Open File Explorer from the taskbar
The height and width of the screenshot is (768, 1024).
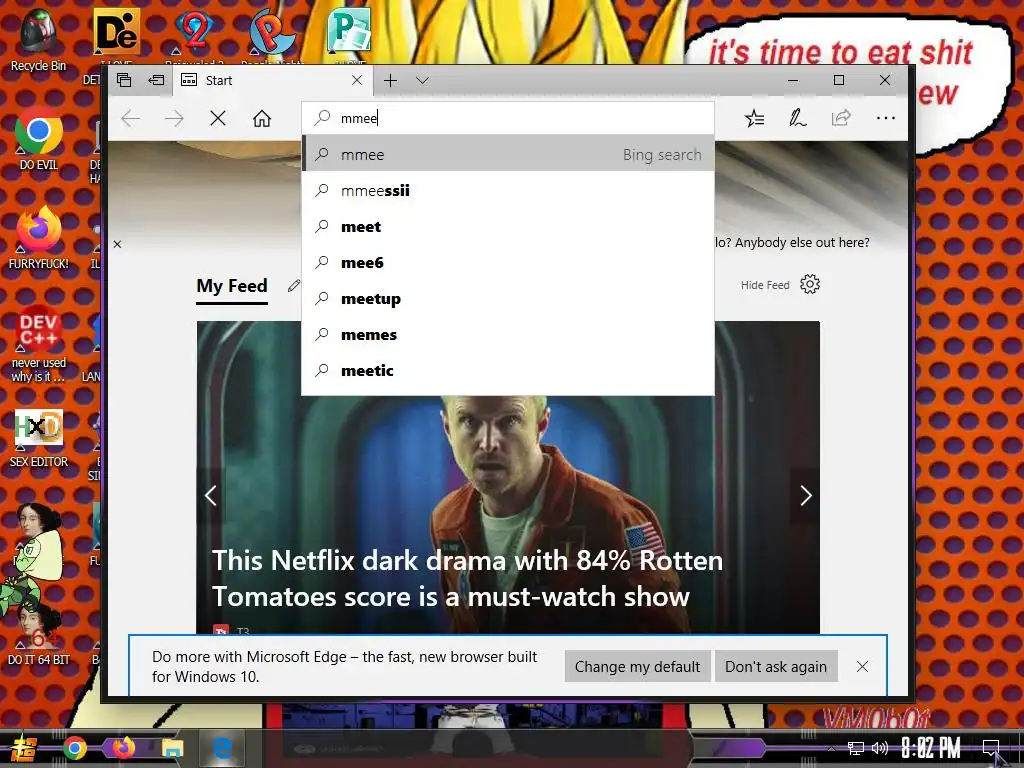(172, 748)
